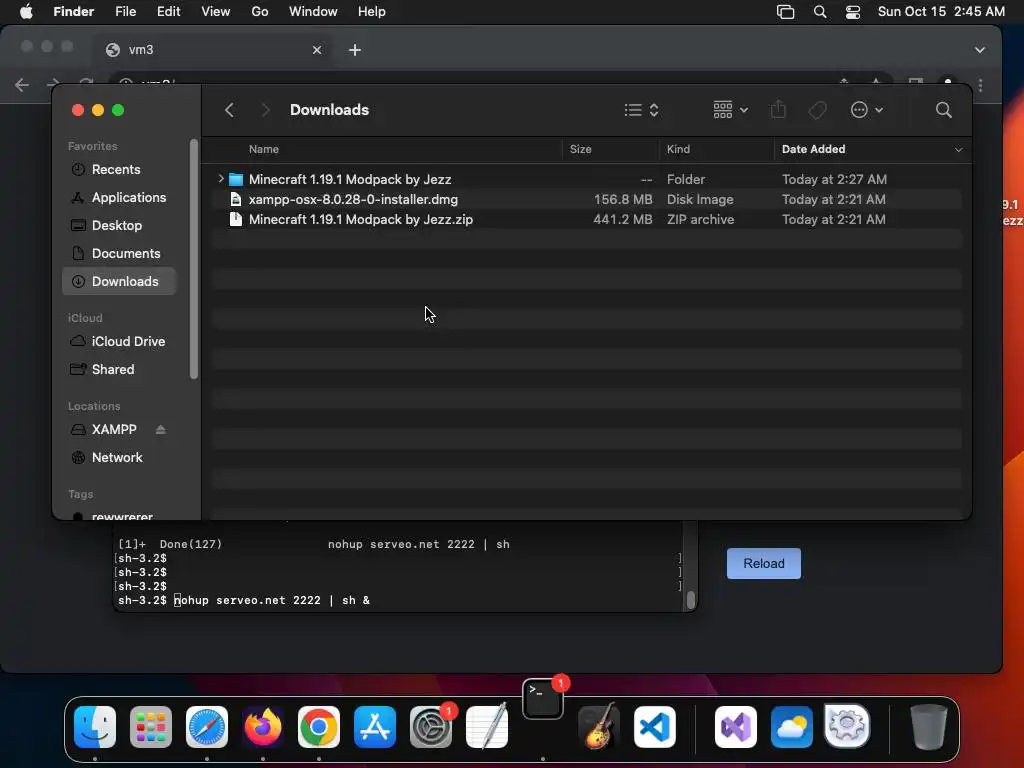Open the Help menu
This screenshot has height=768, width=1024.
pos(372,12)
